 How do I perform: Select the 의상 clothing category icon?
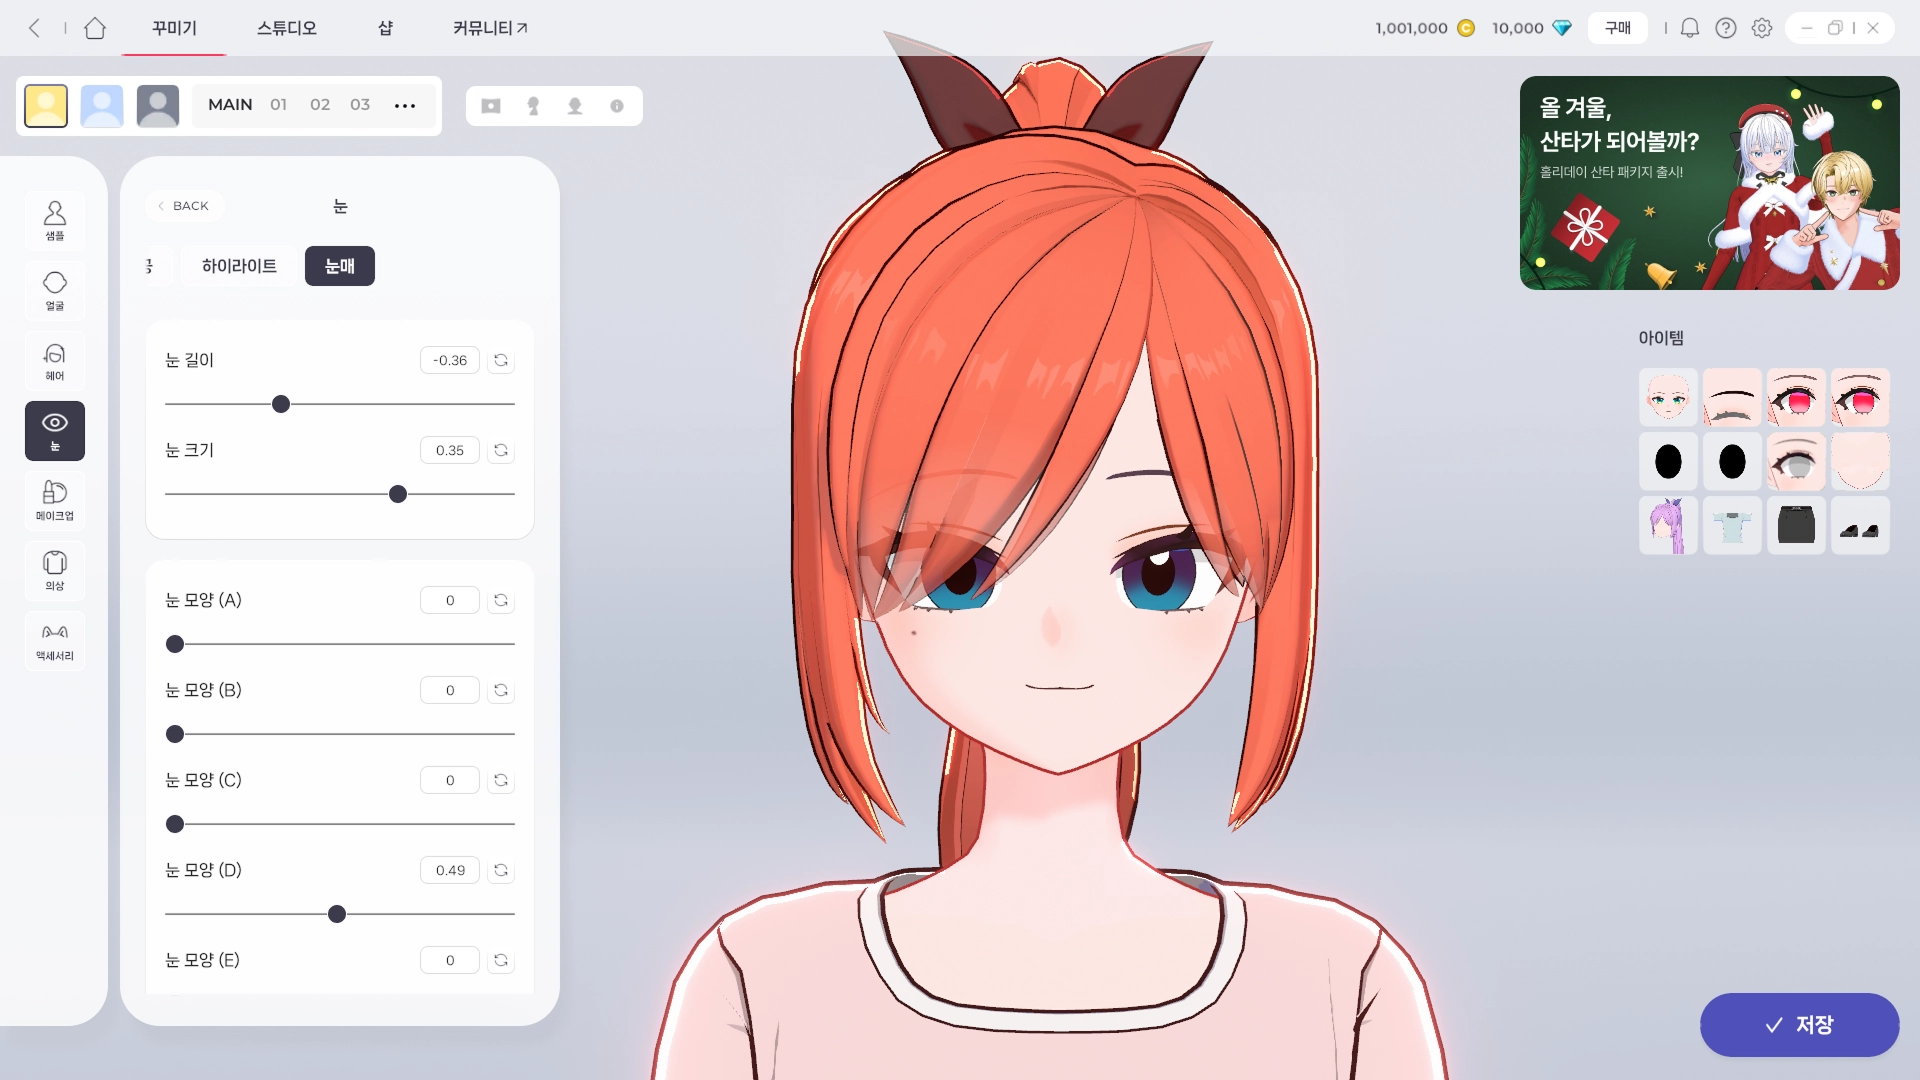[x=55, y=570]
